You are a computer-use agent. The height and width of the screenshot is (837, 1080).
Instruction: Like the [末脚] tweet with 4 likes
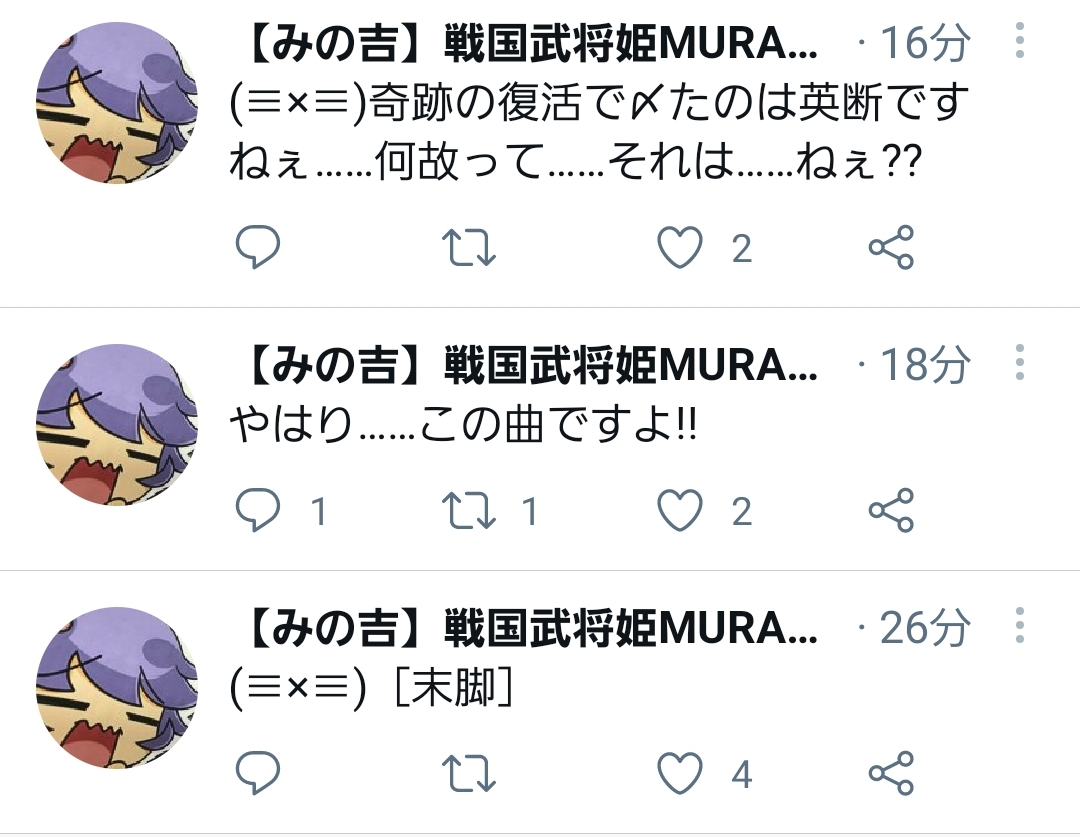tap(680, 773)
